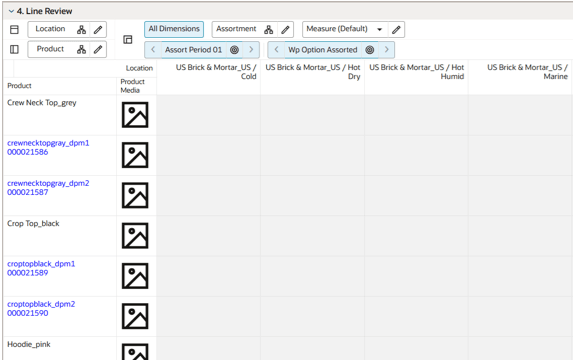Select the US Brick & Mortar_US / Hot Humid column header
Screen dimensions: 573x362
(x=416, y=77)
